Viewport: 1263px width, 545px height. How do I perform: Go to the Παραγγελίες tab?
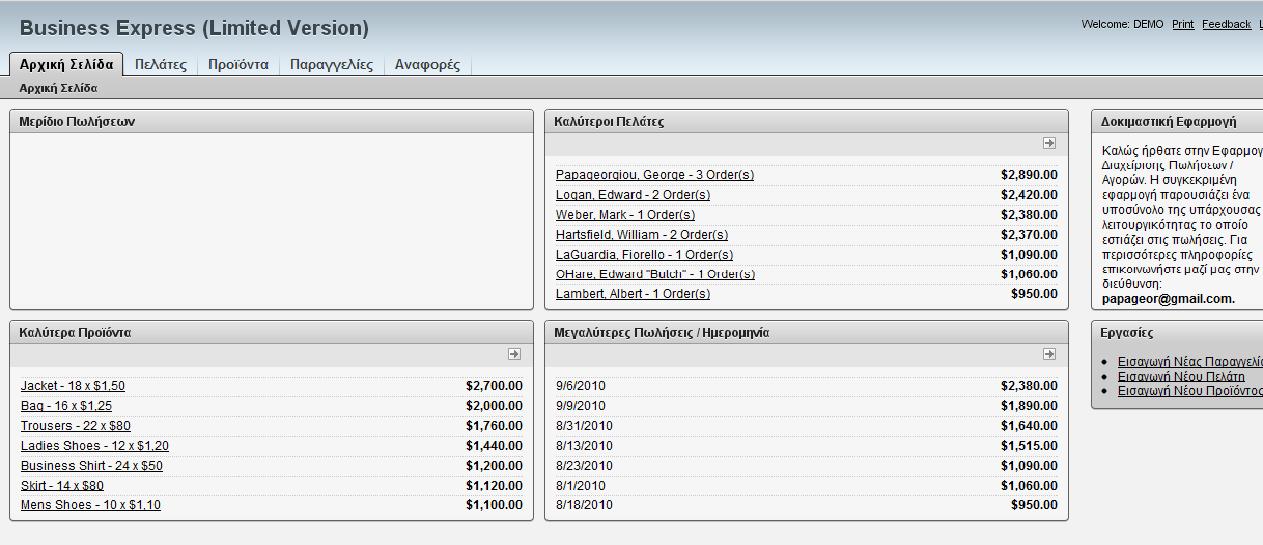[331, 64]
